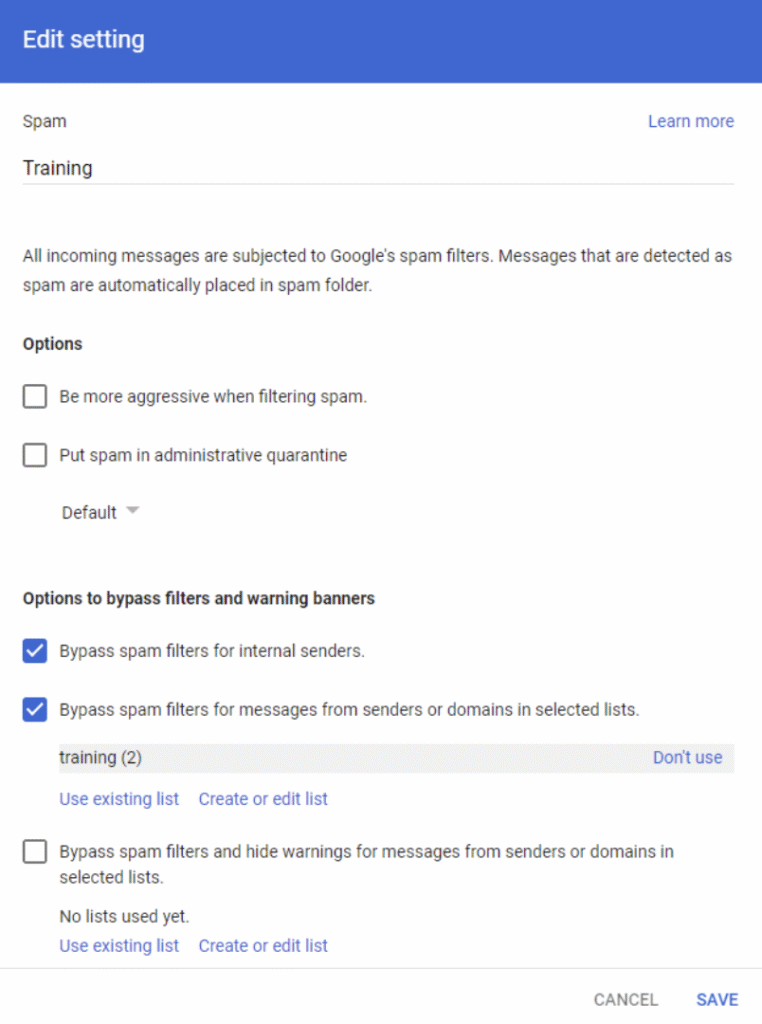Click the Edit setting dialog title
This screenshot has width=762, height=1024.
[84, 40]
